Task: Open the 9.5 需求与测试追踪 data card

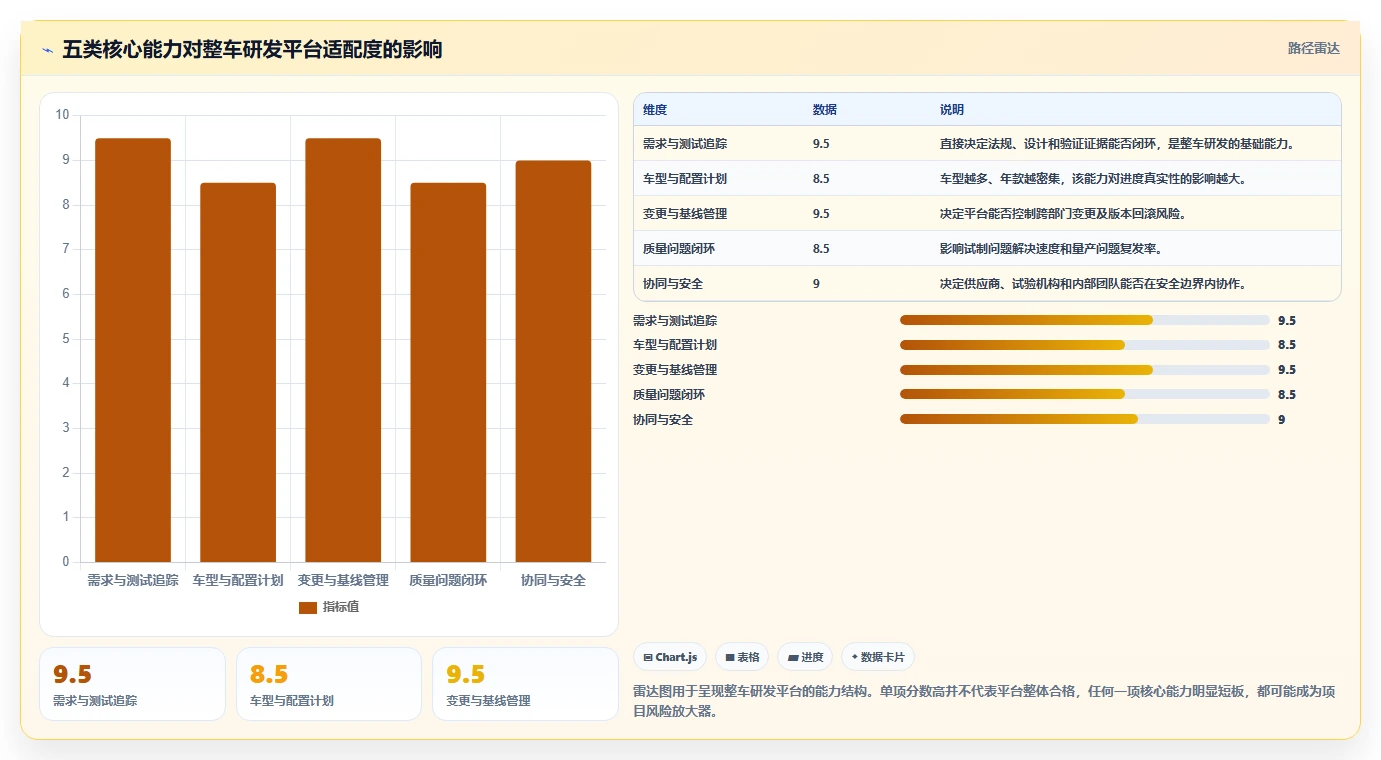Action: click(x=132, y=684)
